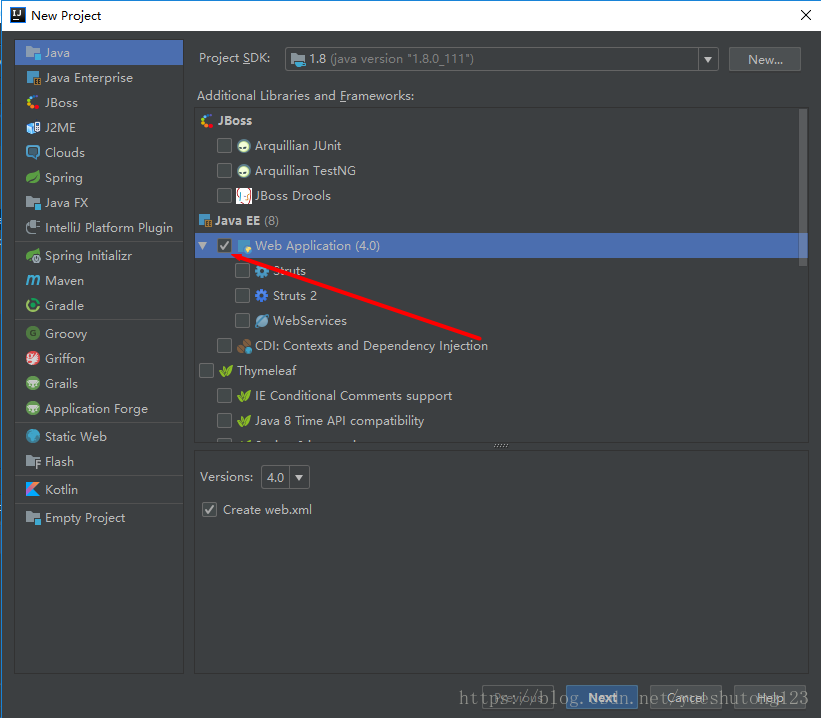Click the JBoss Drools framework icon
Viewport: 821px width, 718px height.
(243, 196)
